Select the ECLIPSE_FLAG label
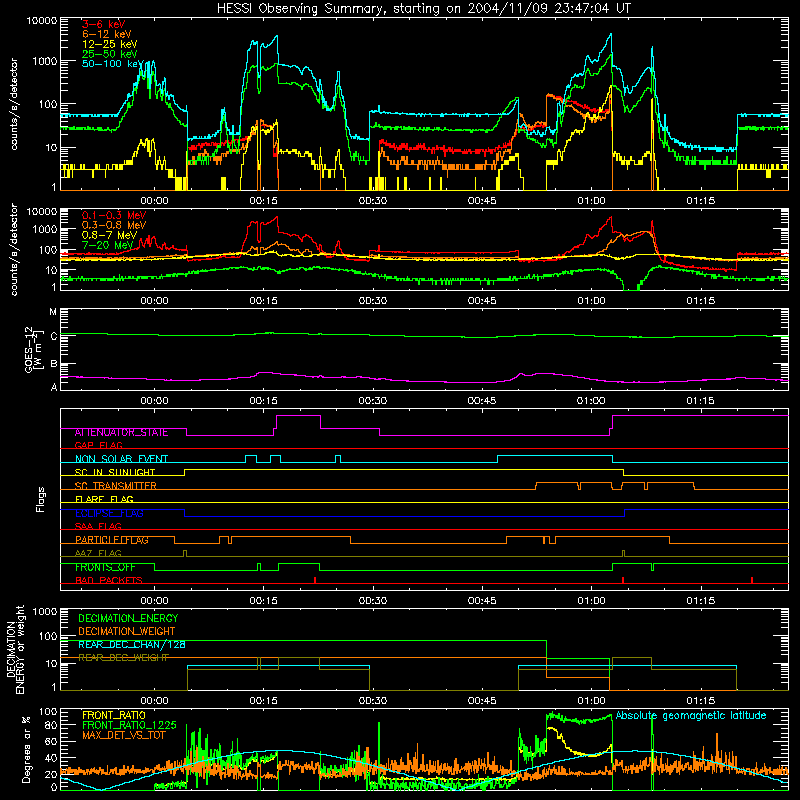Image resolution: width=800 pixels, height=800 pixels. [x=109, y=513]
